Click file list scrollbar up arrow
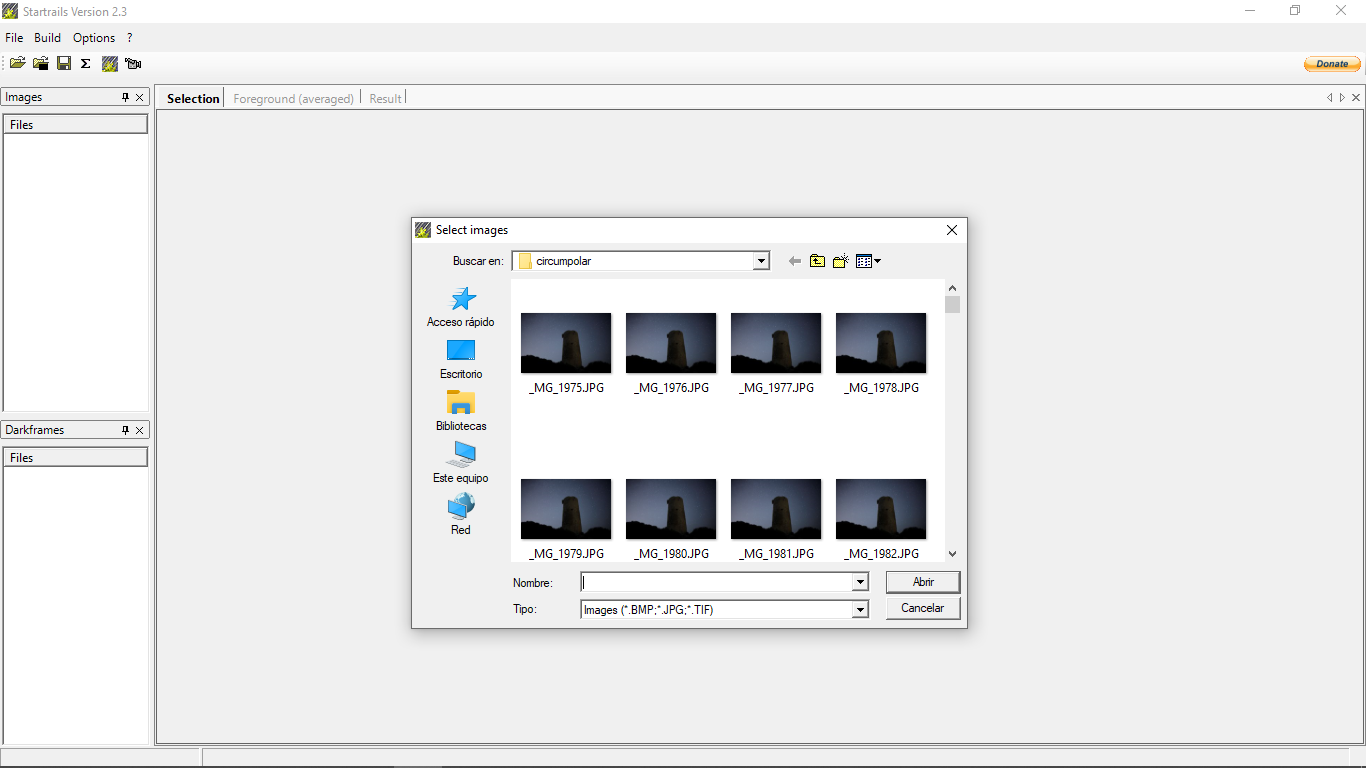 click(952, 288)
